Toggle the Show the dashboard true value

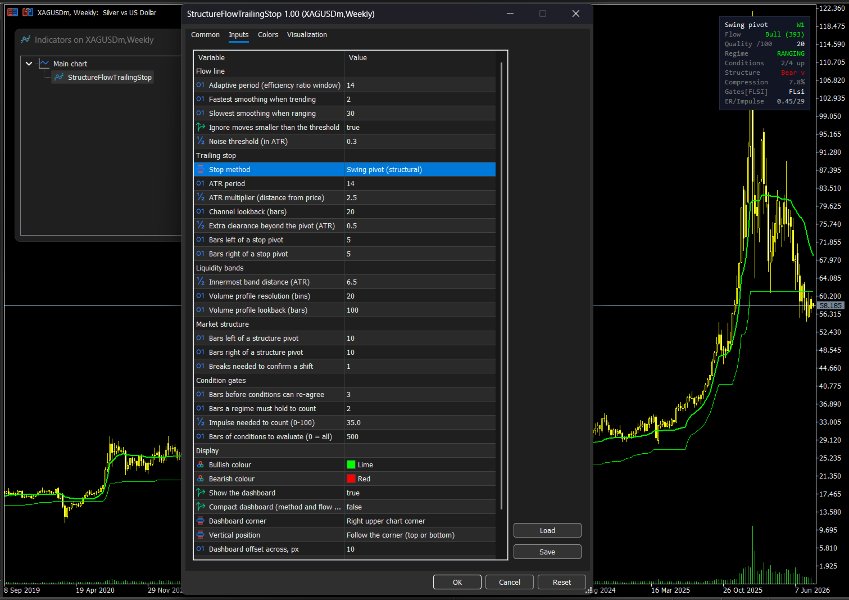(x=420, y=493)
